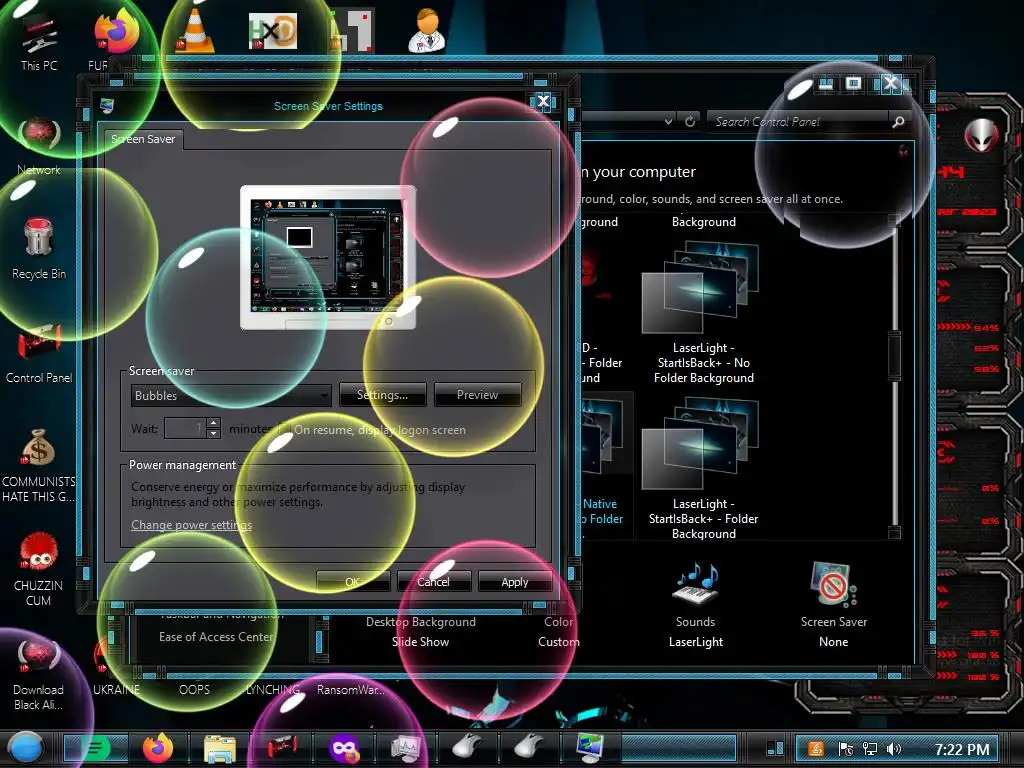Toggle On resume, display logon screen checkbox
Image resolution: width=1024 pixels, height=768 pixels.
click(283, 430)
